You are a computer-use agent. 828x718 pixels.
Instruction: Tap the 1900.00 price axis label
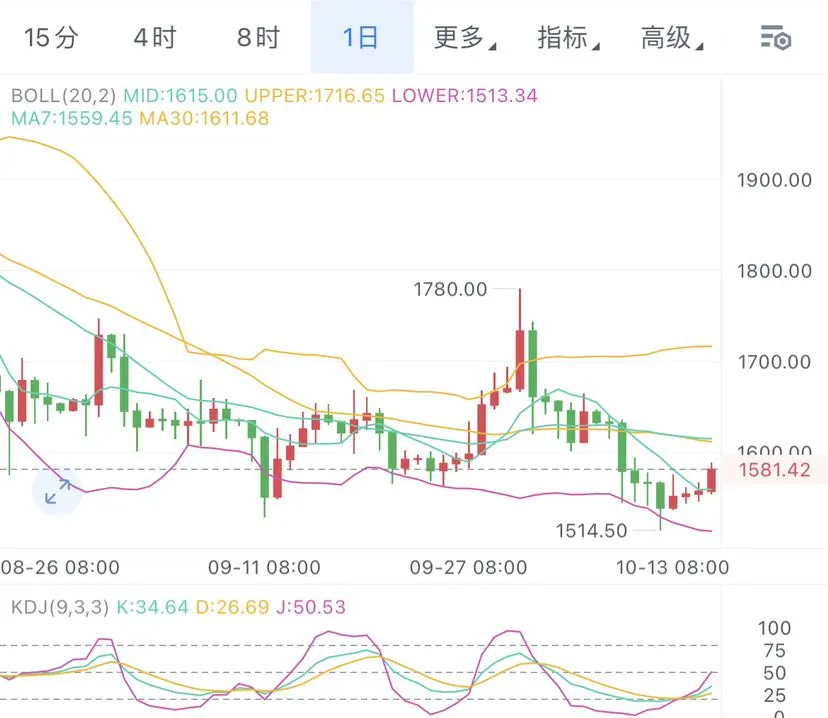774,181
